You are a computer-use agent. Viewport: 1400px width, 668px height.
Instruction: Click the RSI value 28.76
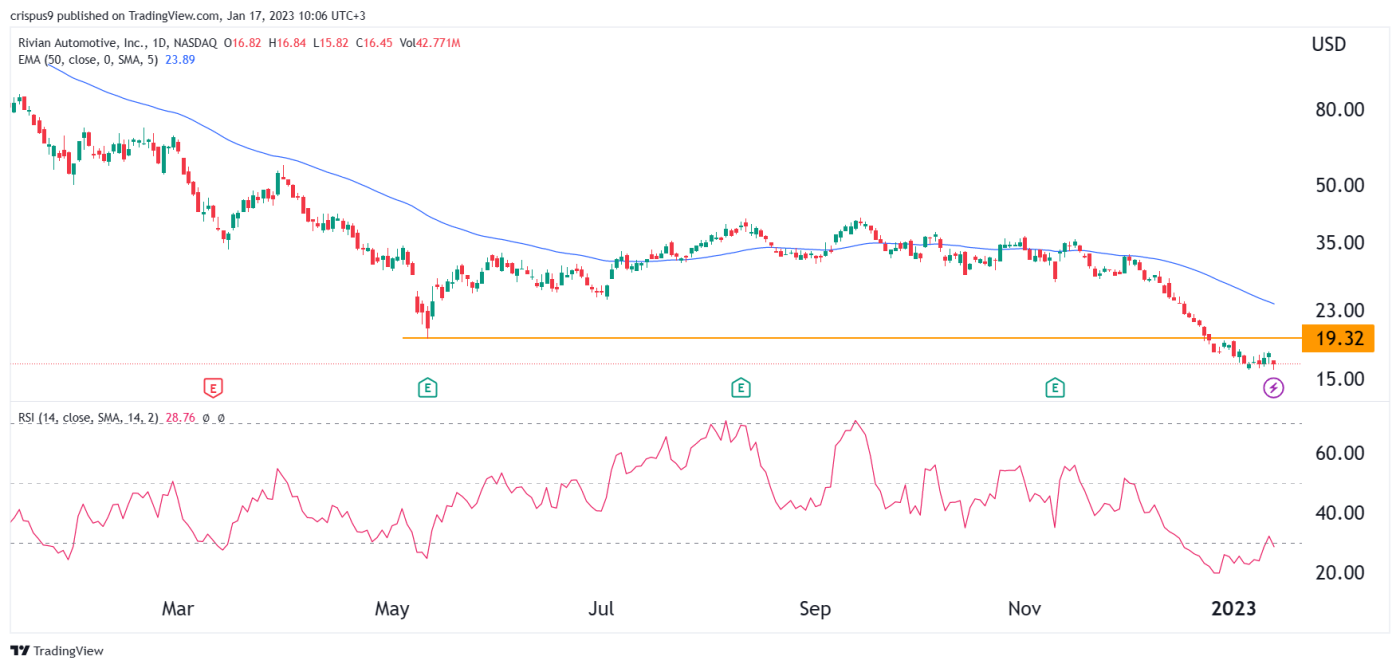[x=182, y=417]
